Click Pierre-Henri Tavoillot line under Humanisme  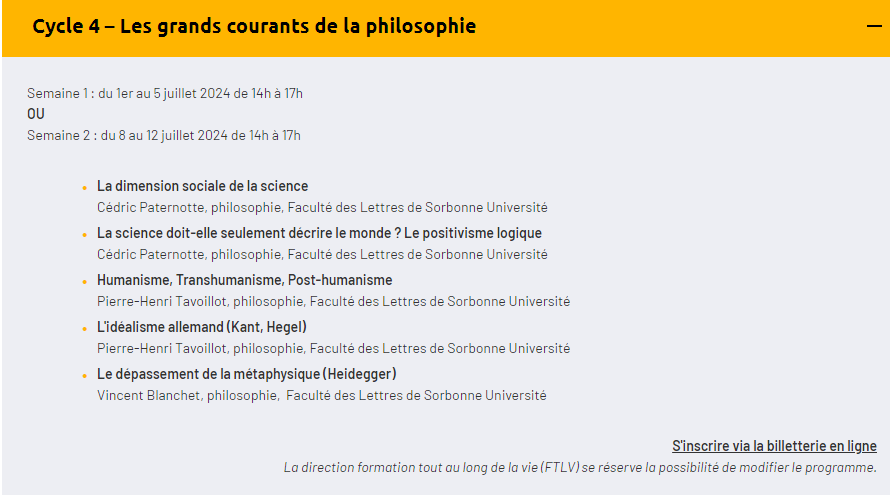pyautogui.click(x=333, y=301)
